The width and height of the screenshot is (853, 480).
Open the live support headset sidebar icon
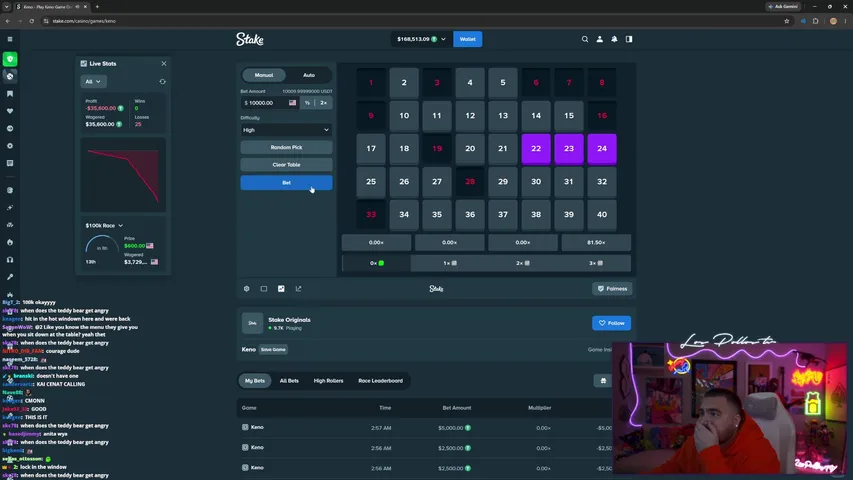10,260
